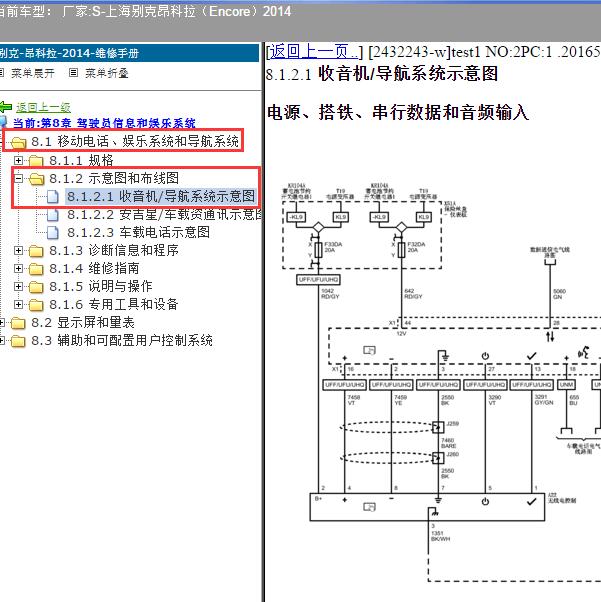Click the green back arrow icon
The image size is (601, 602).
pyautogui.click(x=5, y=107)
